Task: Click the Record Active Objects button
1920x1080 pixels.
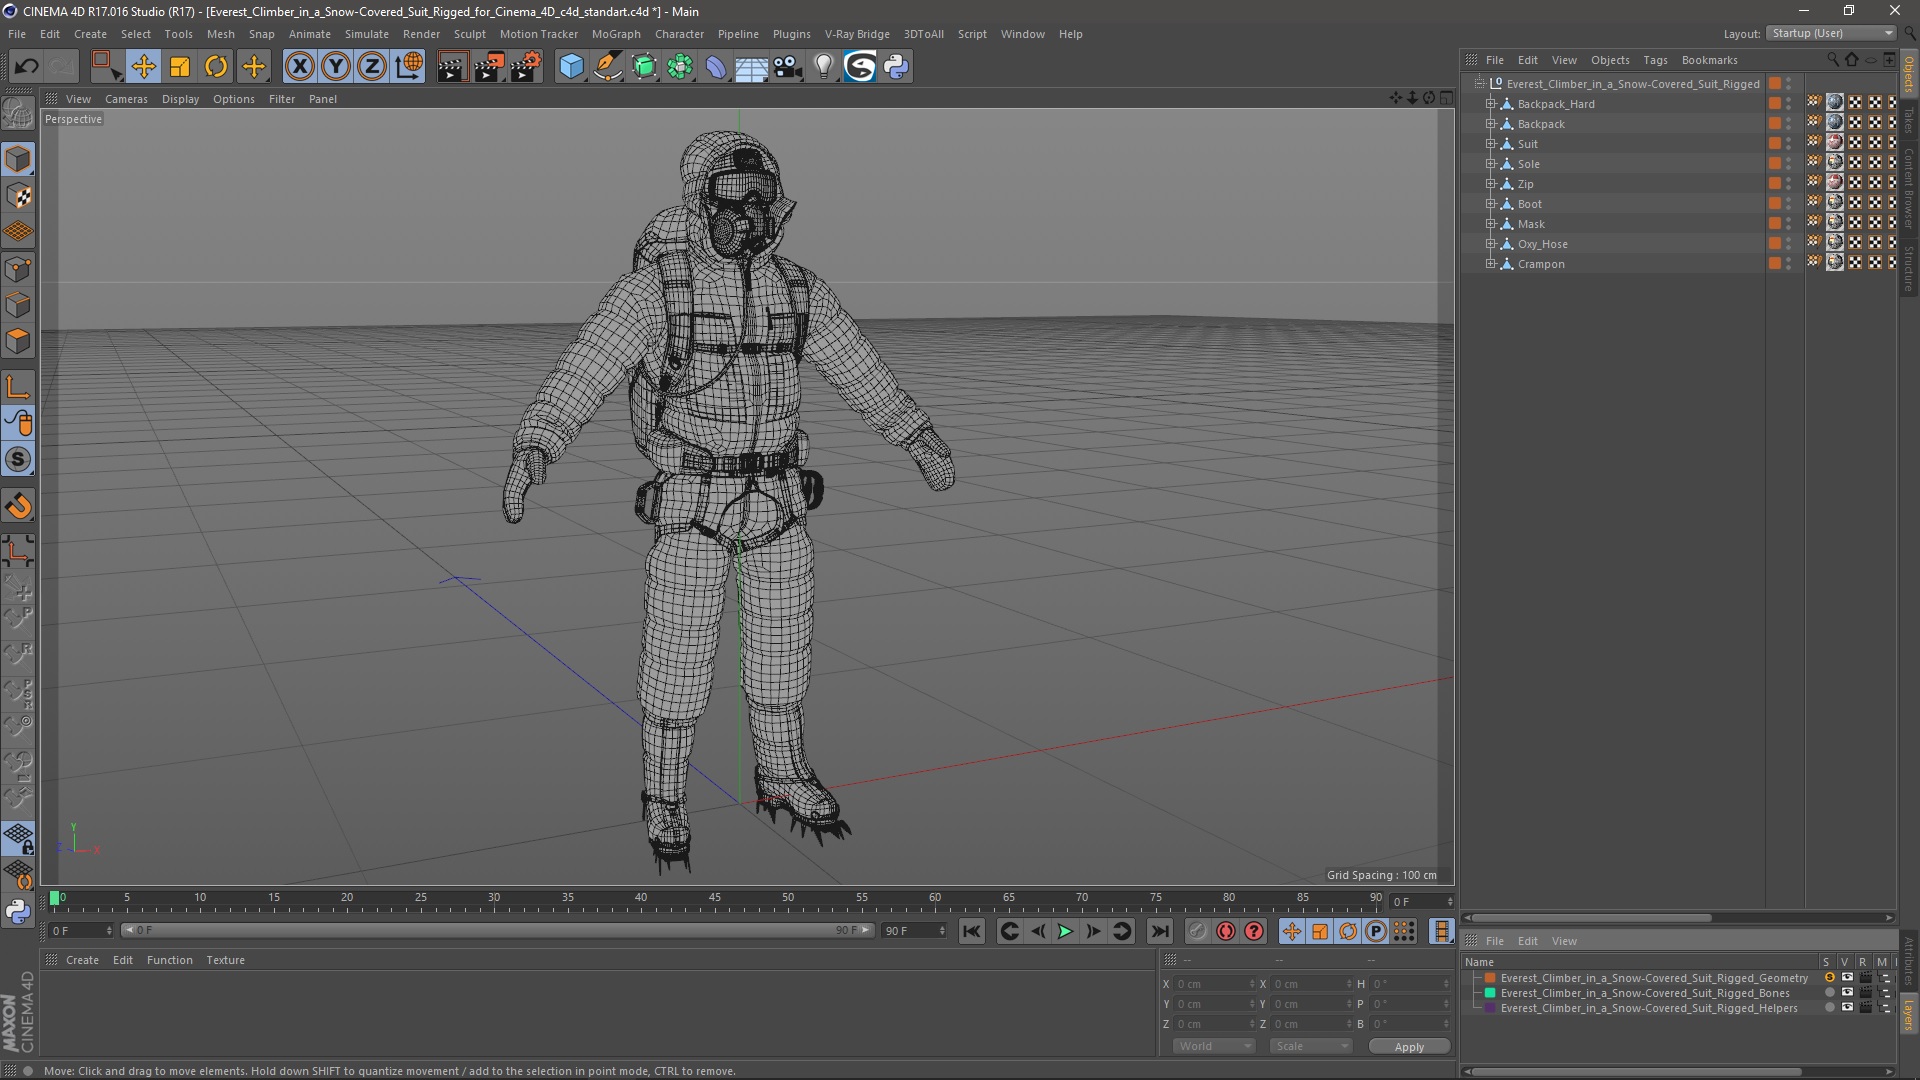Action: [x=1197, y=931]
